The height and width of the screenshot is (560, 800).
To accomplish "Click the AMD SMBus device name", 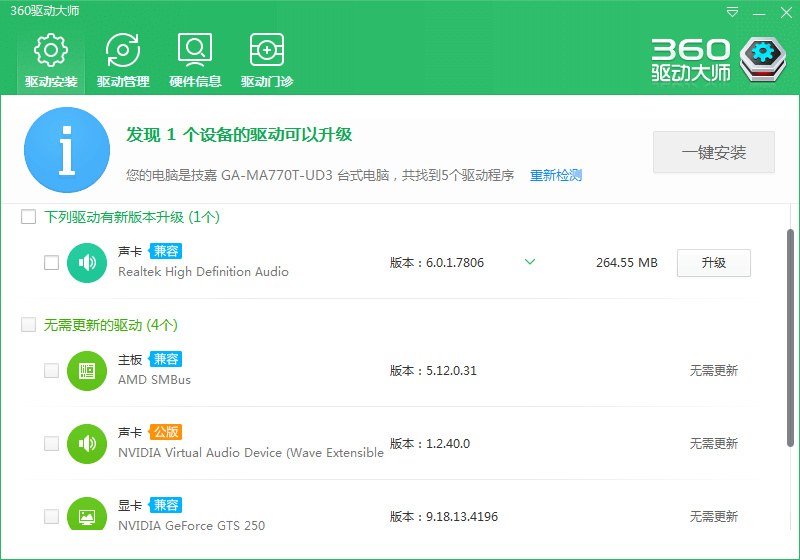I will click(x=154, y=380).
